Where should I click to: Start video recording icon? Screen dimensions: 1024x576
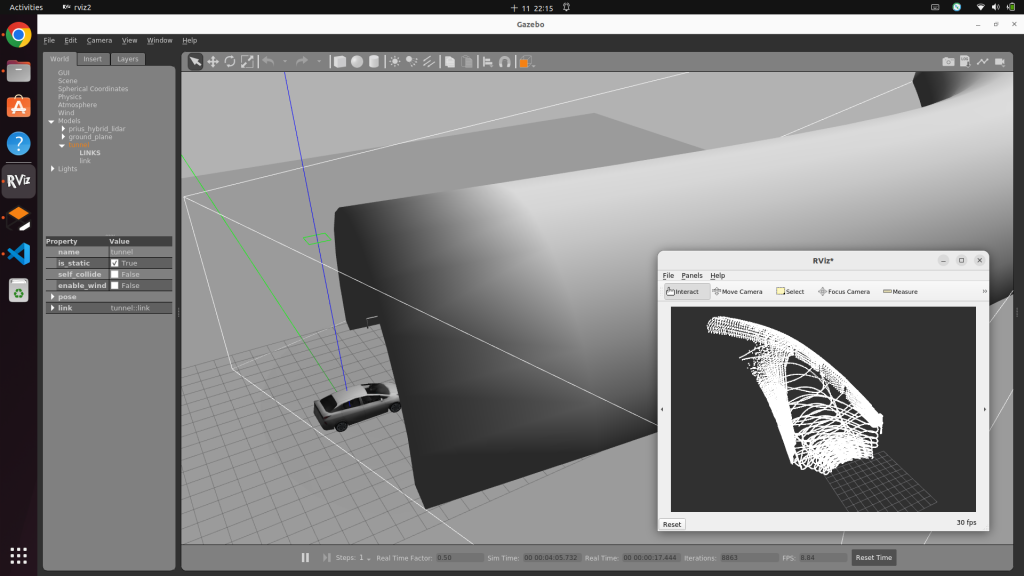click(x=1000, y=61)
